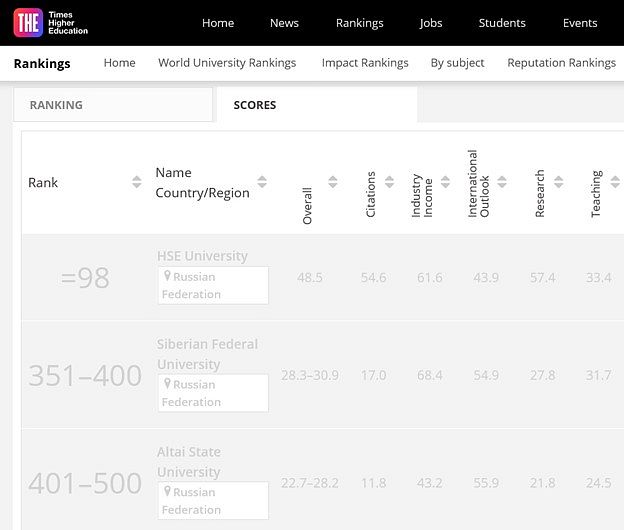Sort table by Rank arrows

click(x=136, y=182)
